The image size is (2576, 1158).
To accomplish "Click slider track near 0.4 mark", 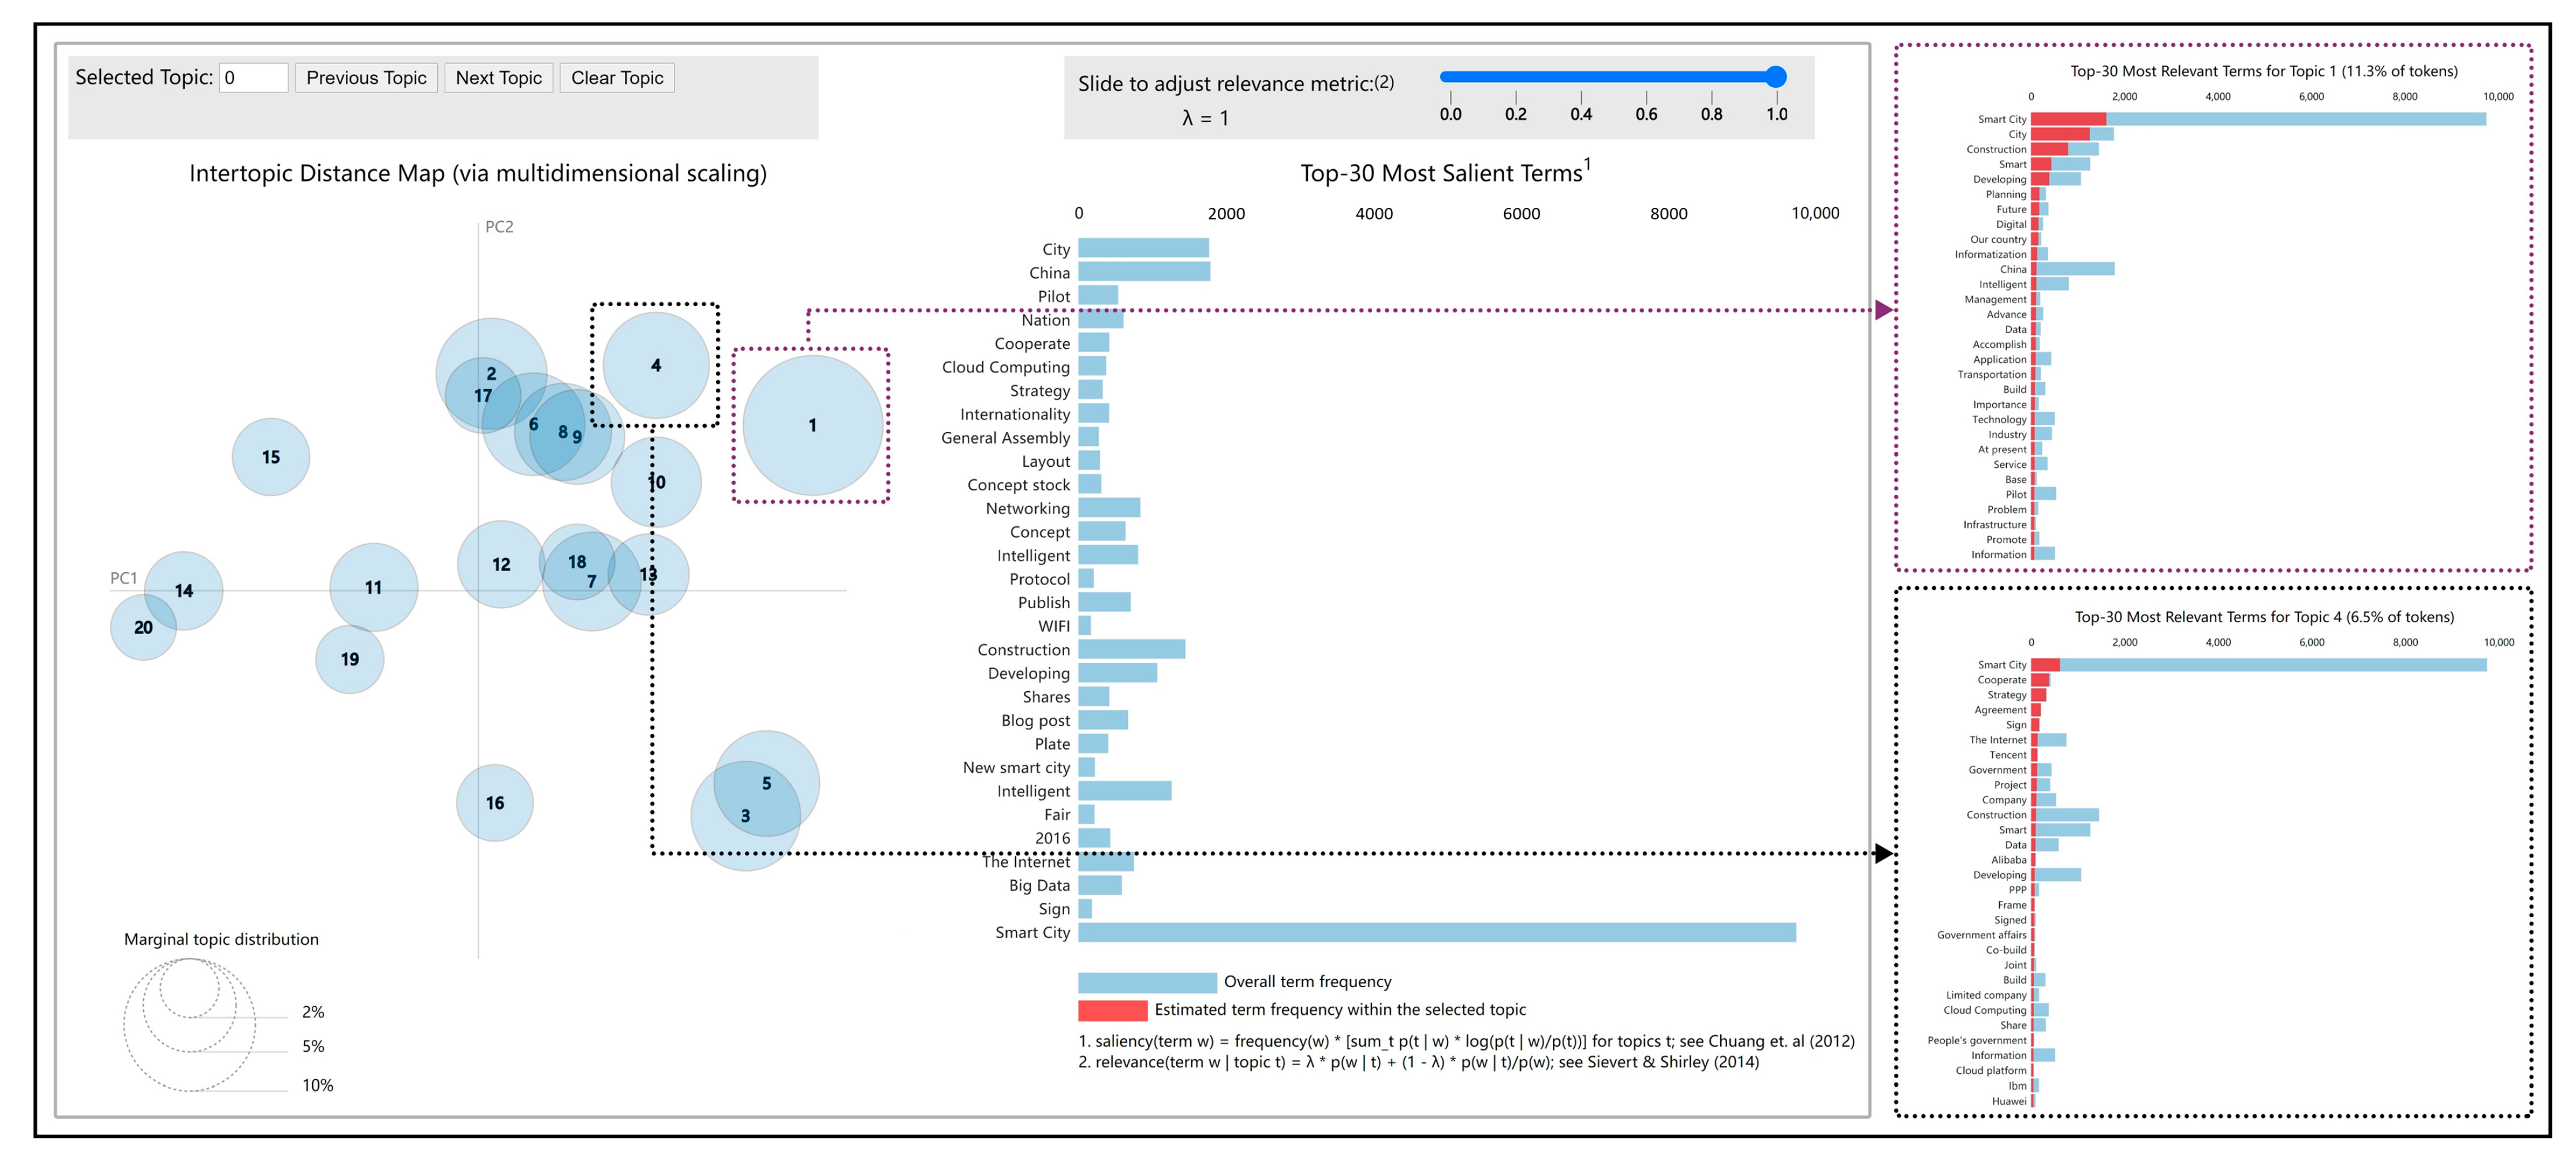I will click(x=1581, y=77).
